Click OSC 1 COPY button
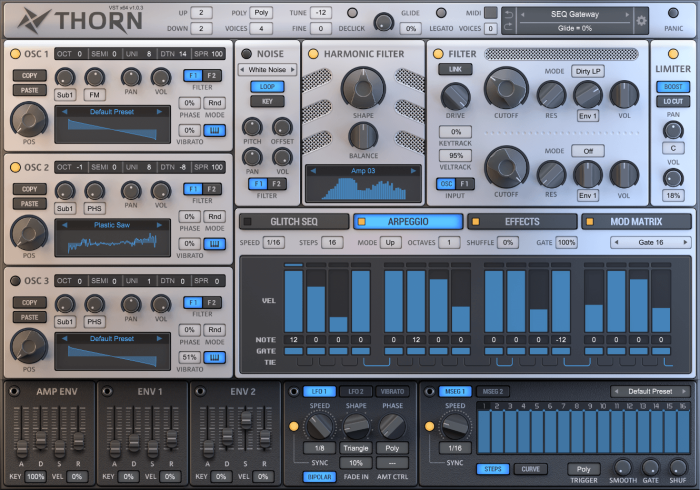Image resolution: width=700 pixels, height=490 pixels. point(29,75)
